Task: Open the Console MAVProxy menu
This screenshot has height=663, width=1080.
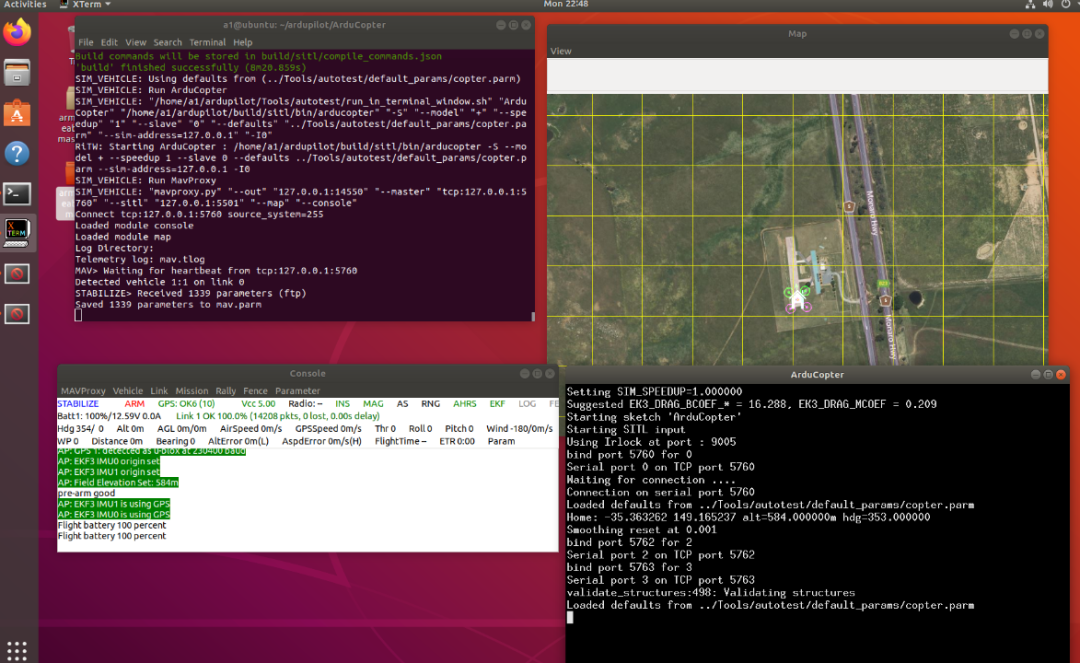Action: [83, 391]
